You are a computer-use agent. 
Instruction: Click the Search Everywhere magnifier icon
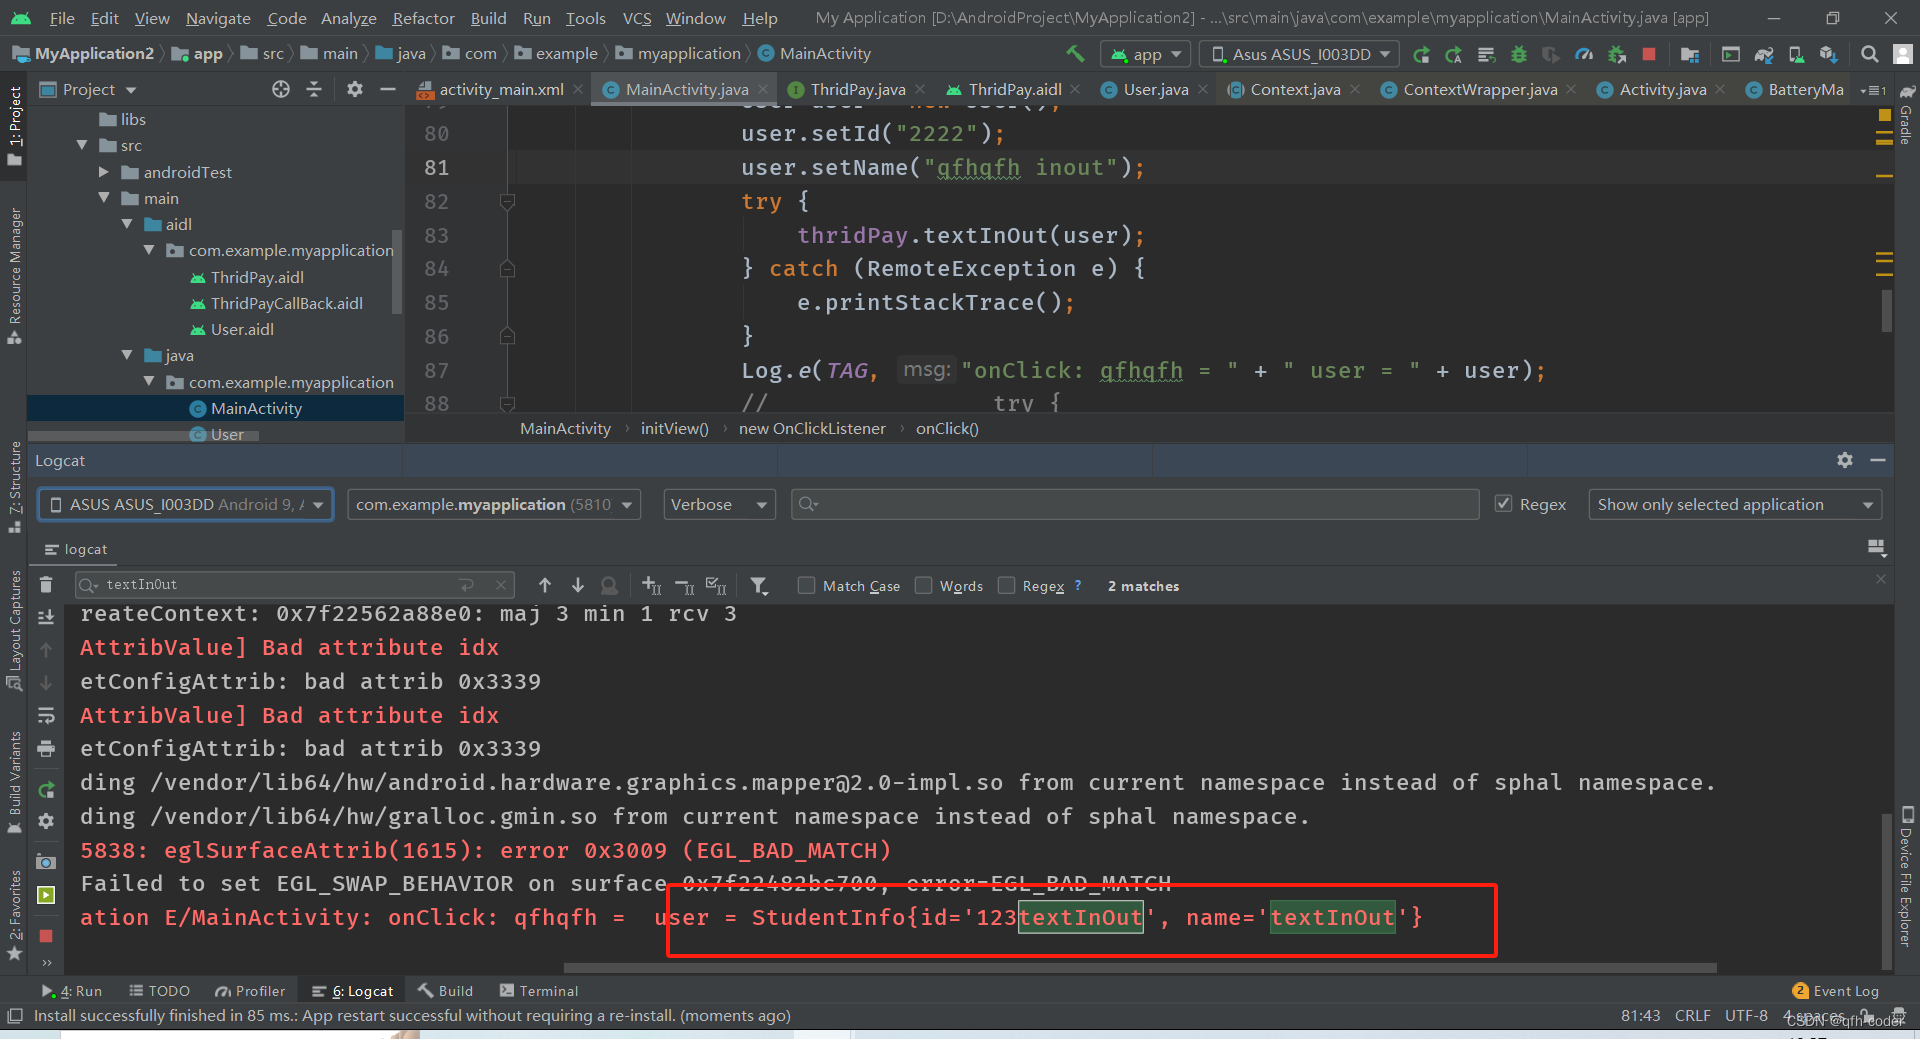click(x=1869, y=54)
